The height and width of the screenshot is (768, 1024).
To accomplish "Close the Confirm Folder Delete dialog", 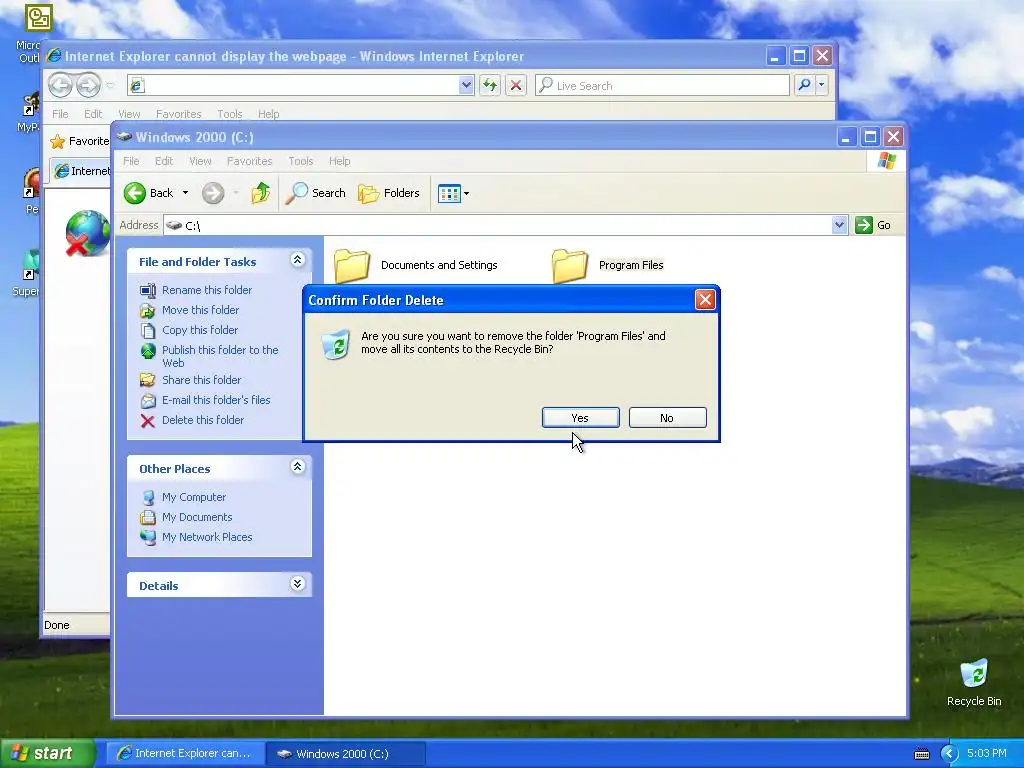I will click(705, 300).
